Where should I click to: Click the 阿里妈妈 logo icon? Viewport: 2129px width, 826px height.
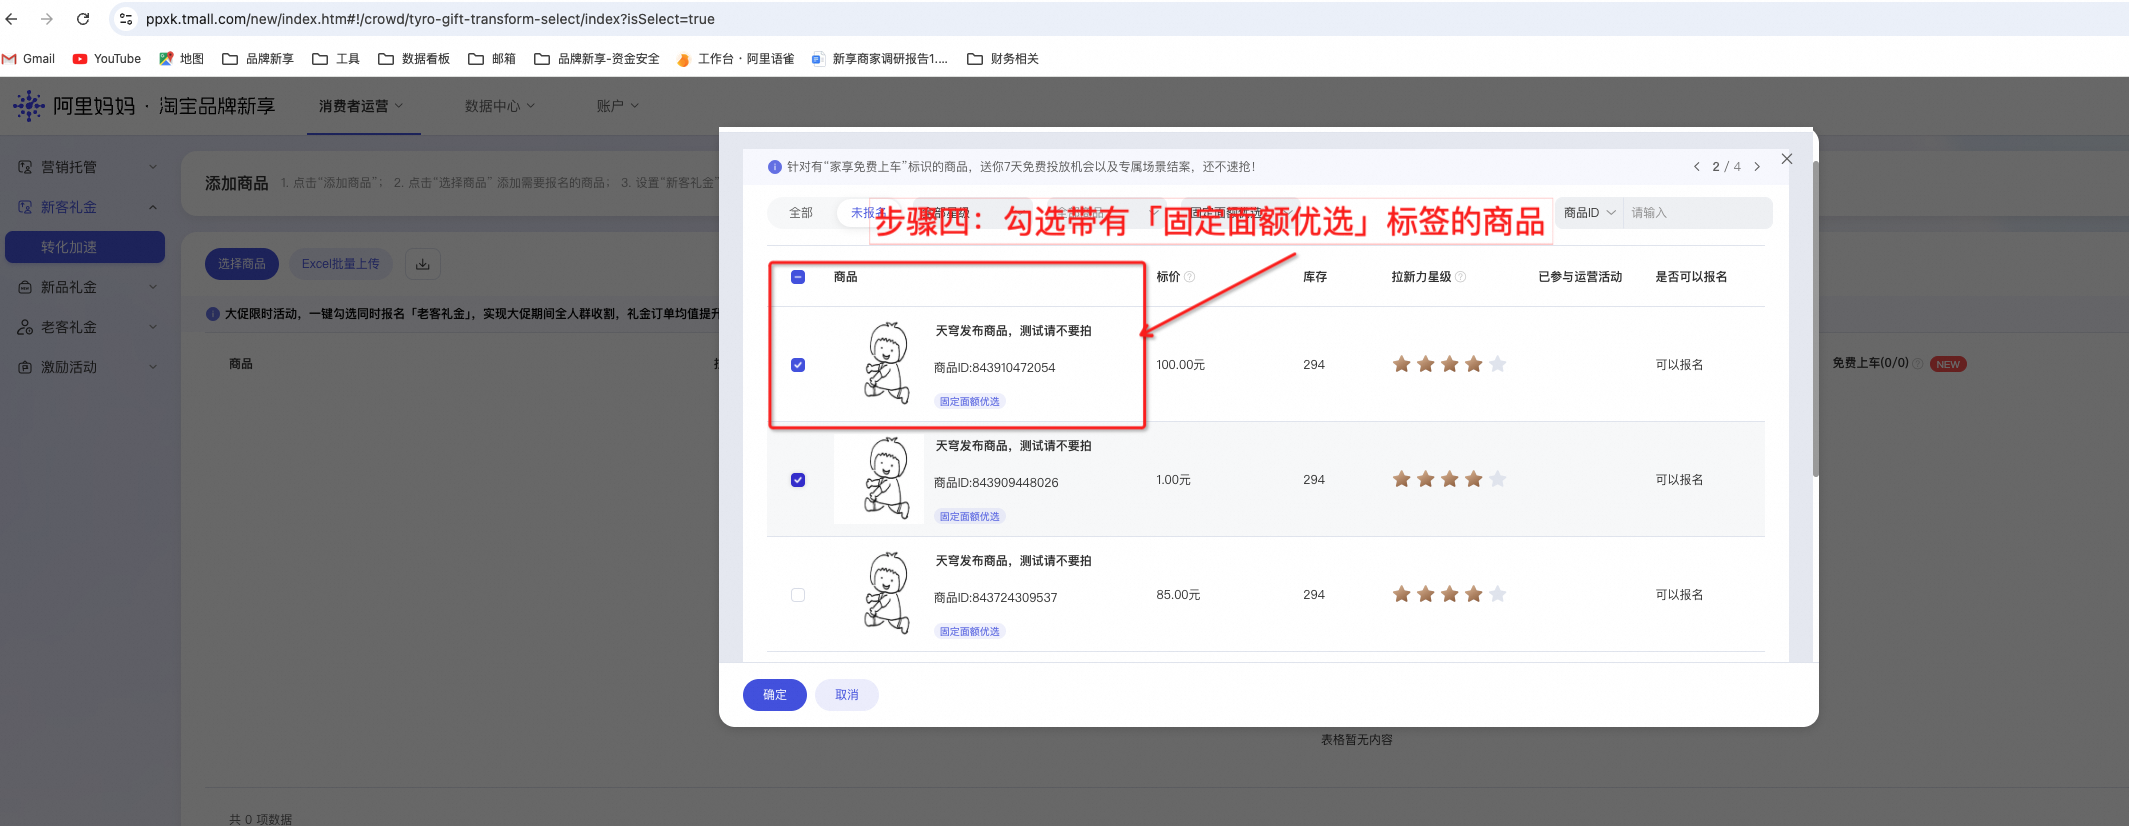coord(29,106)
